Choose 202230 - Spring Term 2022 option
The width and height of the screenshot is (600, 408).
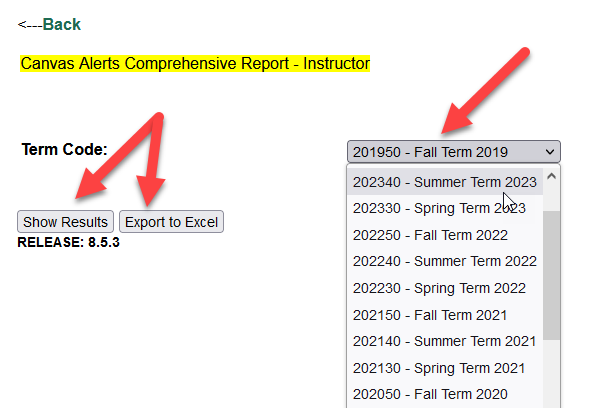(439, 288)
